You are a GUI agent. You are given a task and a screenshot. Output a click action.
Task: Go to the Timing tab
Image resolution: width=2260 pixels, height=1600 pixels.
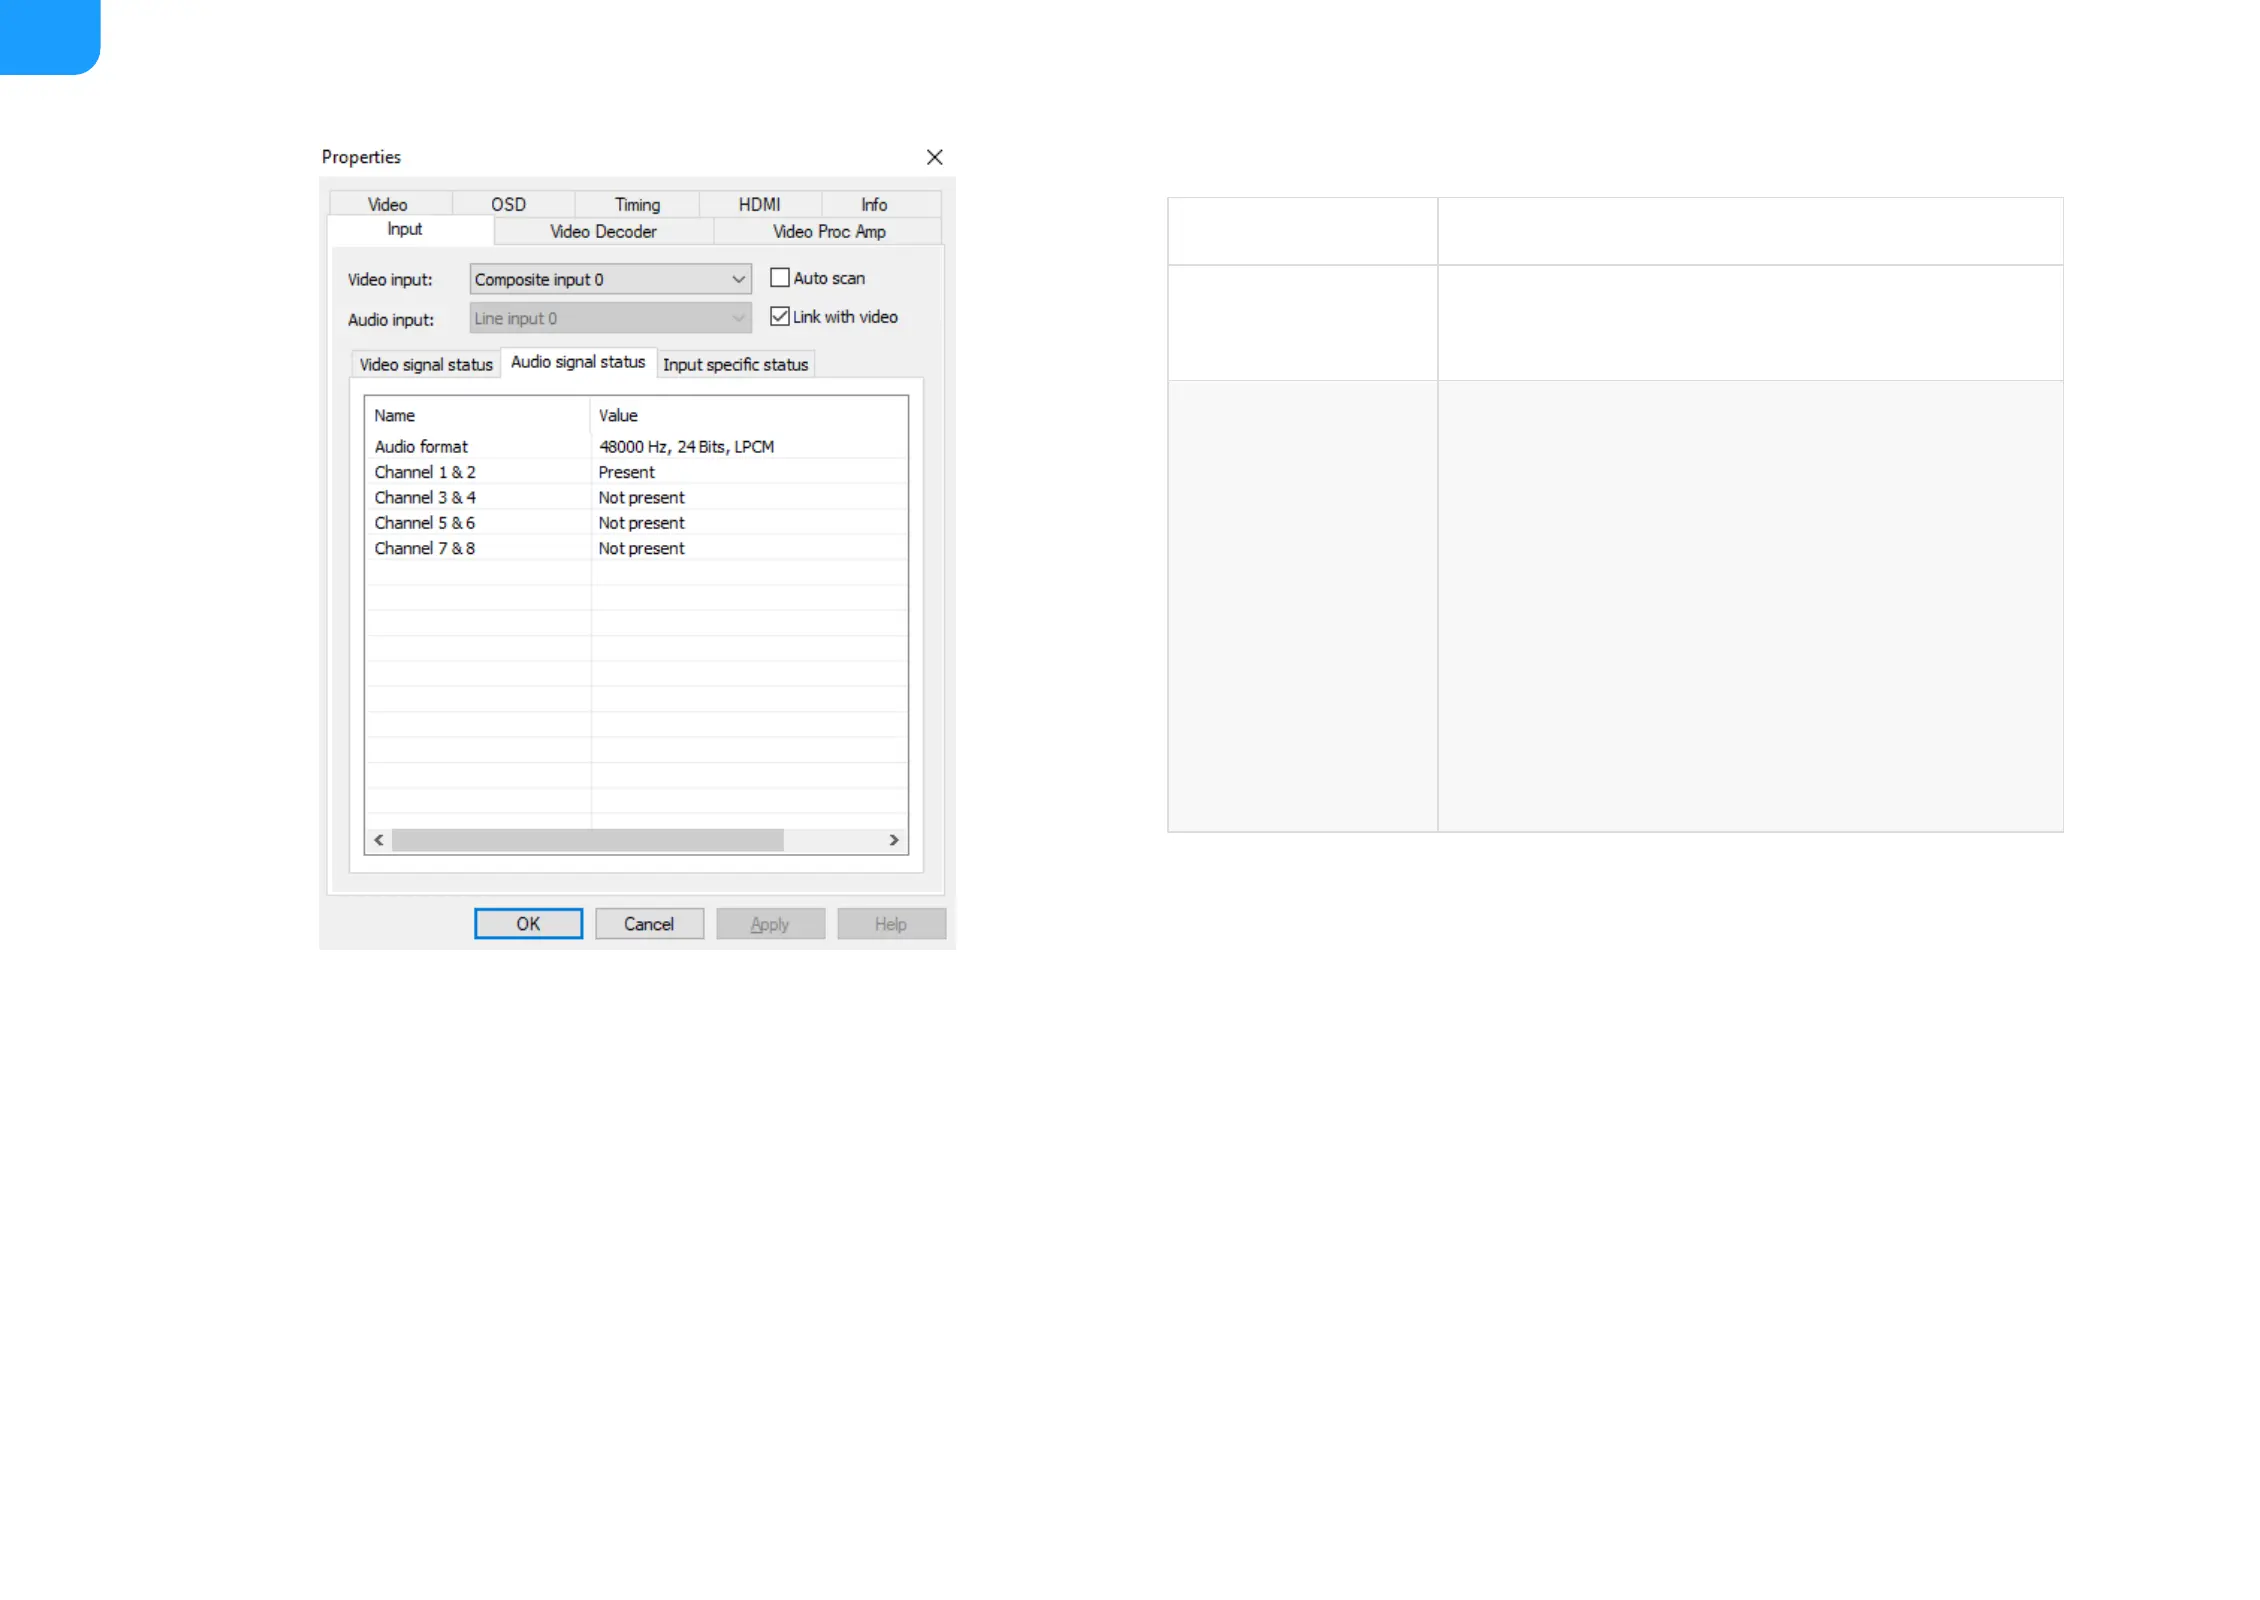point(637,204)
